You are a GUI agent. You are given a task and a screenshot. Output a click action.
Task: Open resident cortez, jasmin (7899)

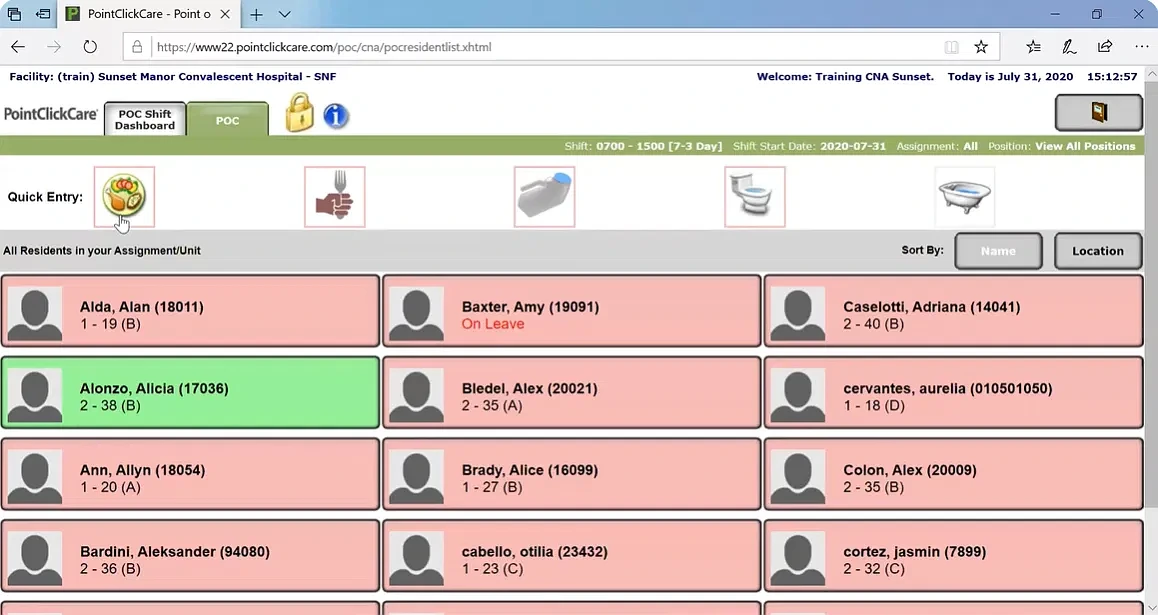pyautogui.click(x=953, y=555)
